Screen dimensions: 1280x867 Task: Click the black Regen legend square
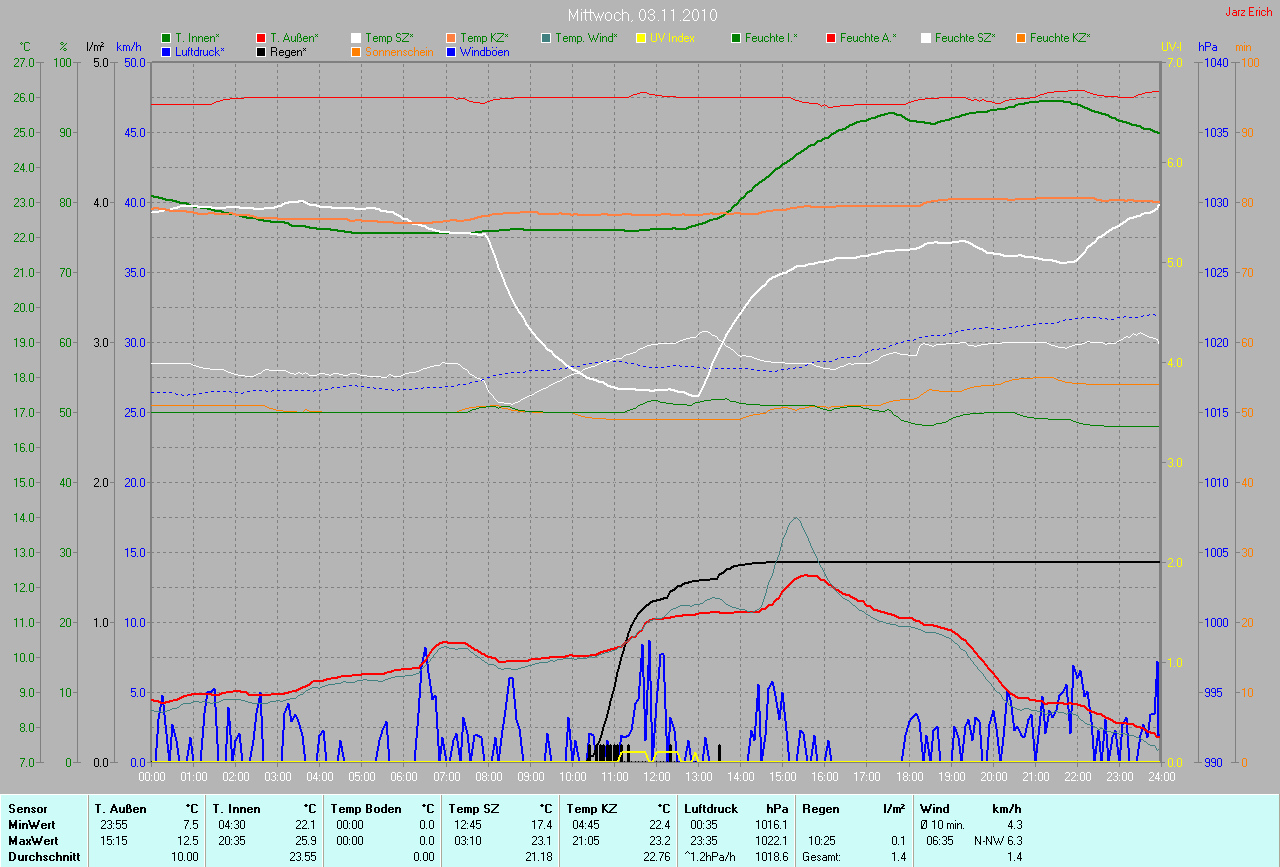(x=261, y=51)
